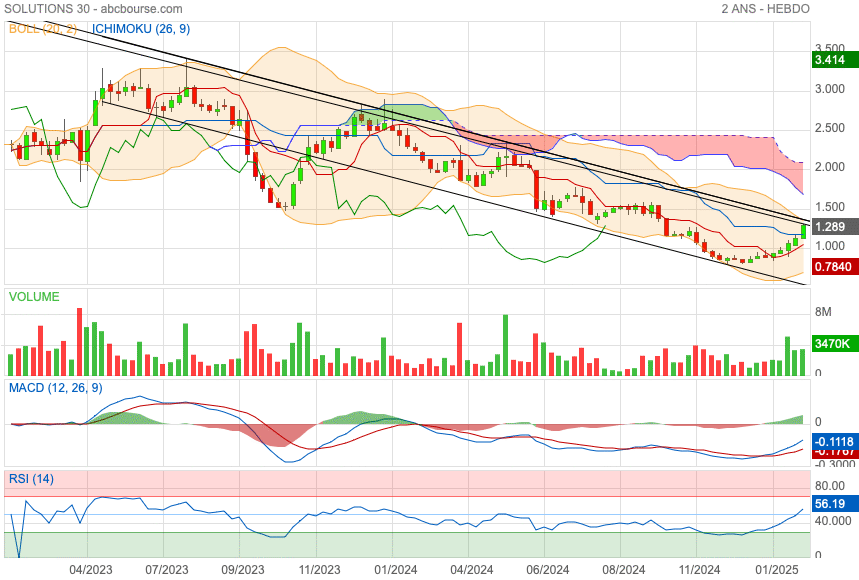Screen dimensions: 859x580
Task: Click the 2 ANS - HEBDO period label
Action: [765, 9]
